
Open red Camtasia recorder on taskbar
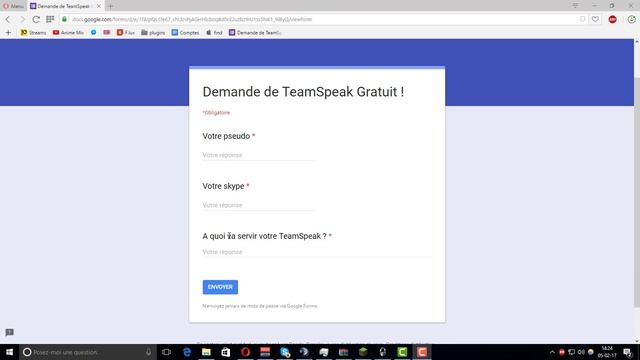tap(422, 352)
